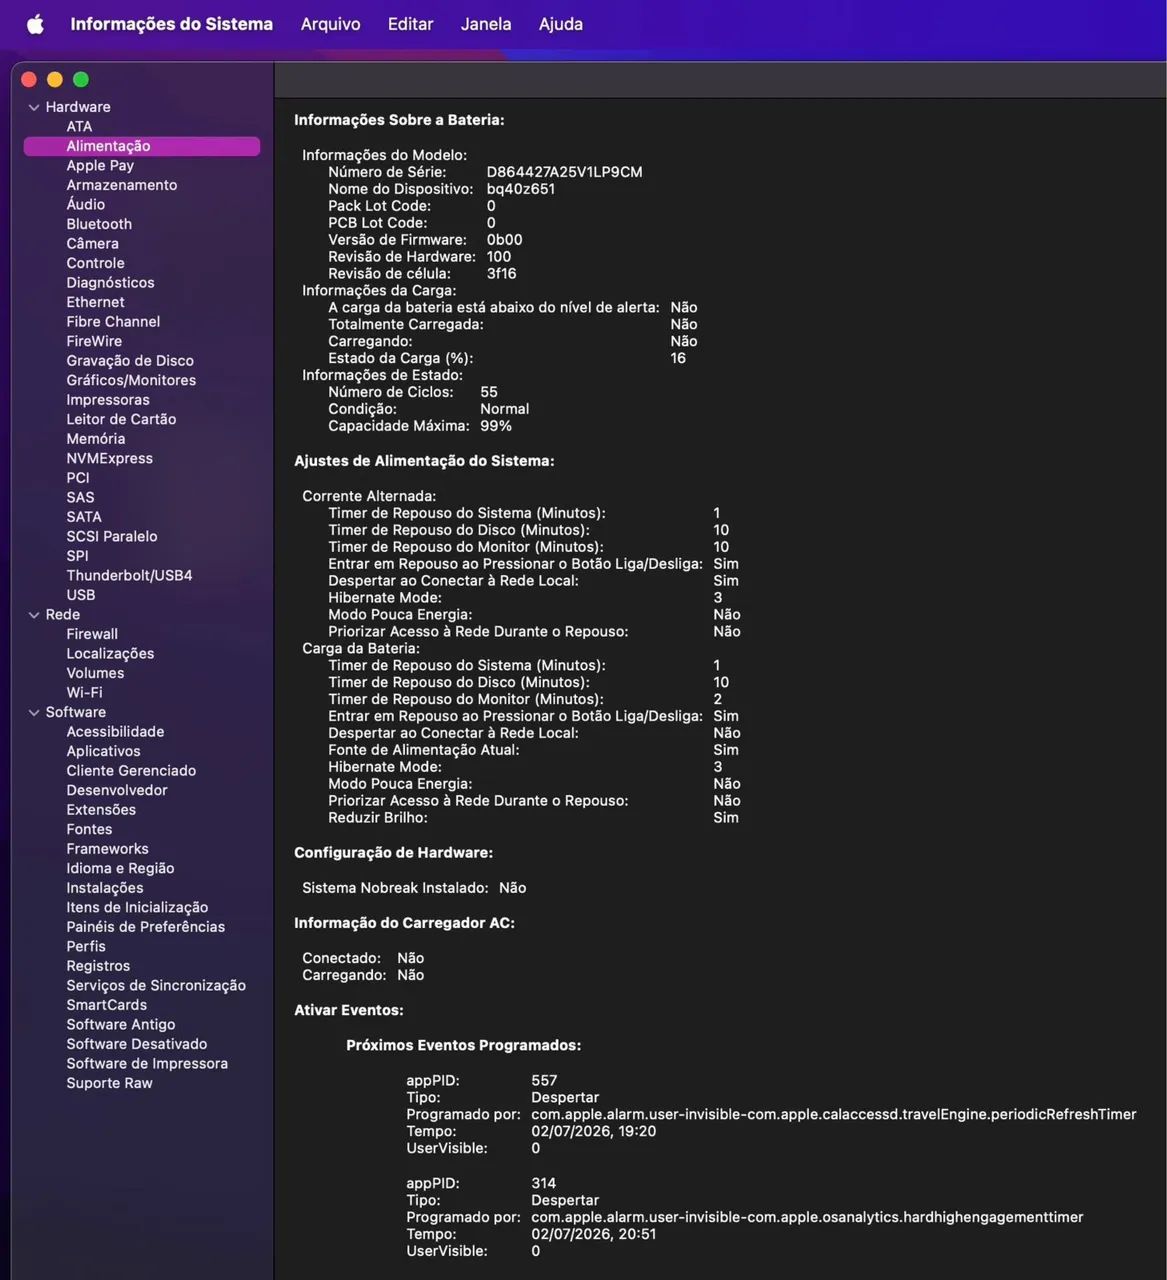The height and width of the screenshot is (1280, 1167).
Task: Open the Editar menu
Action: [410, 24]
